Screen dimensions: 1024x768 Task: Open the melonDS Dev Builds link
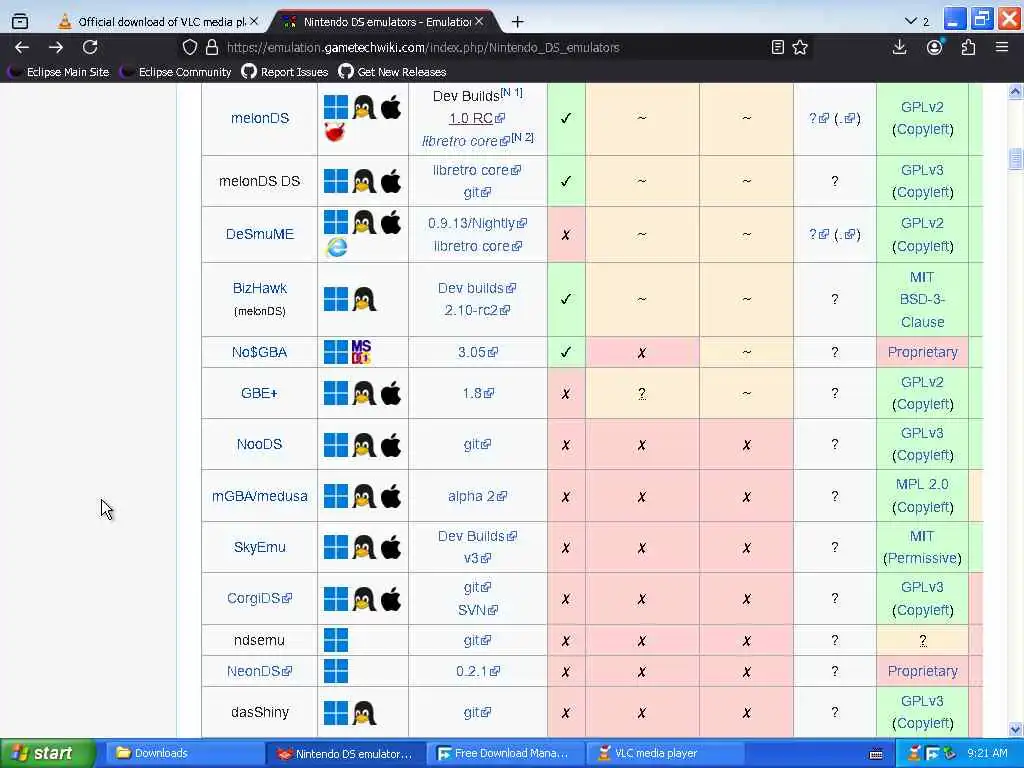tap(466, 96)
